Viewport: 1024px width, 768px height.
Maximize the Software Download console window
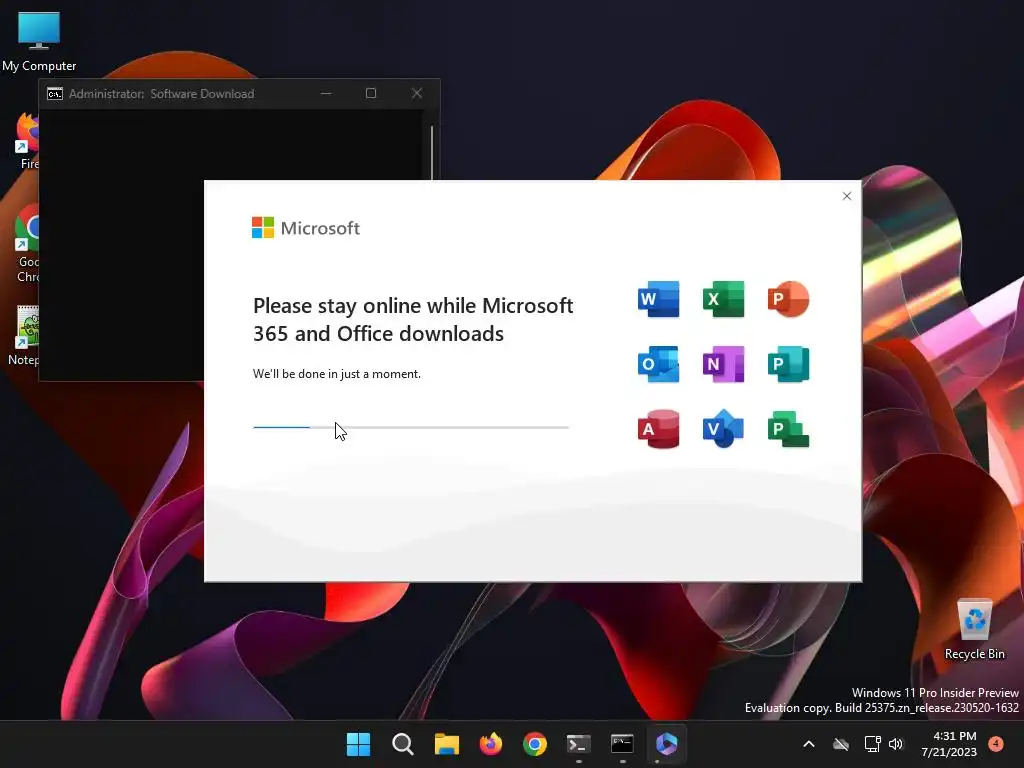(x=371, y=93)
